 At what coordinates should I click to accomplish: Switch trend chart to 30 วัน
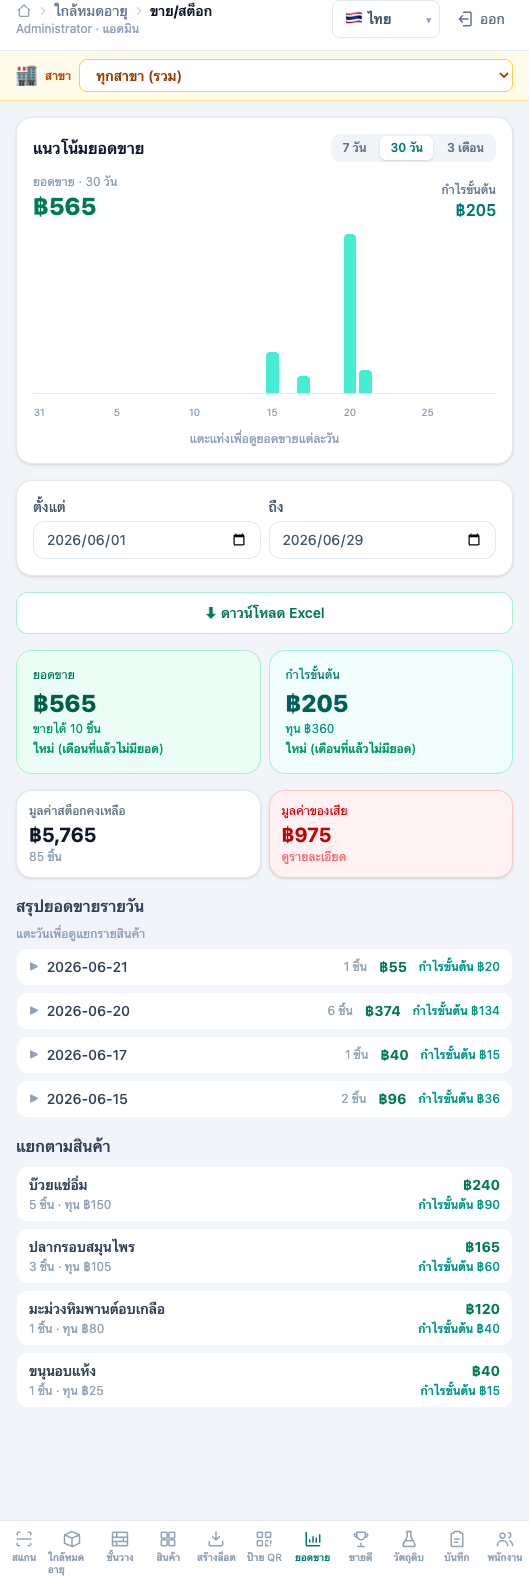406,148
